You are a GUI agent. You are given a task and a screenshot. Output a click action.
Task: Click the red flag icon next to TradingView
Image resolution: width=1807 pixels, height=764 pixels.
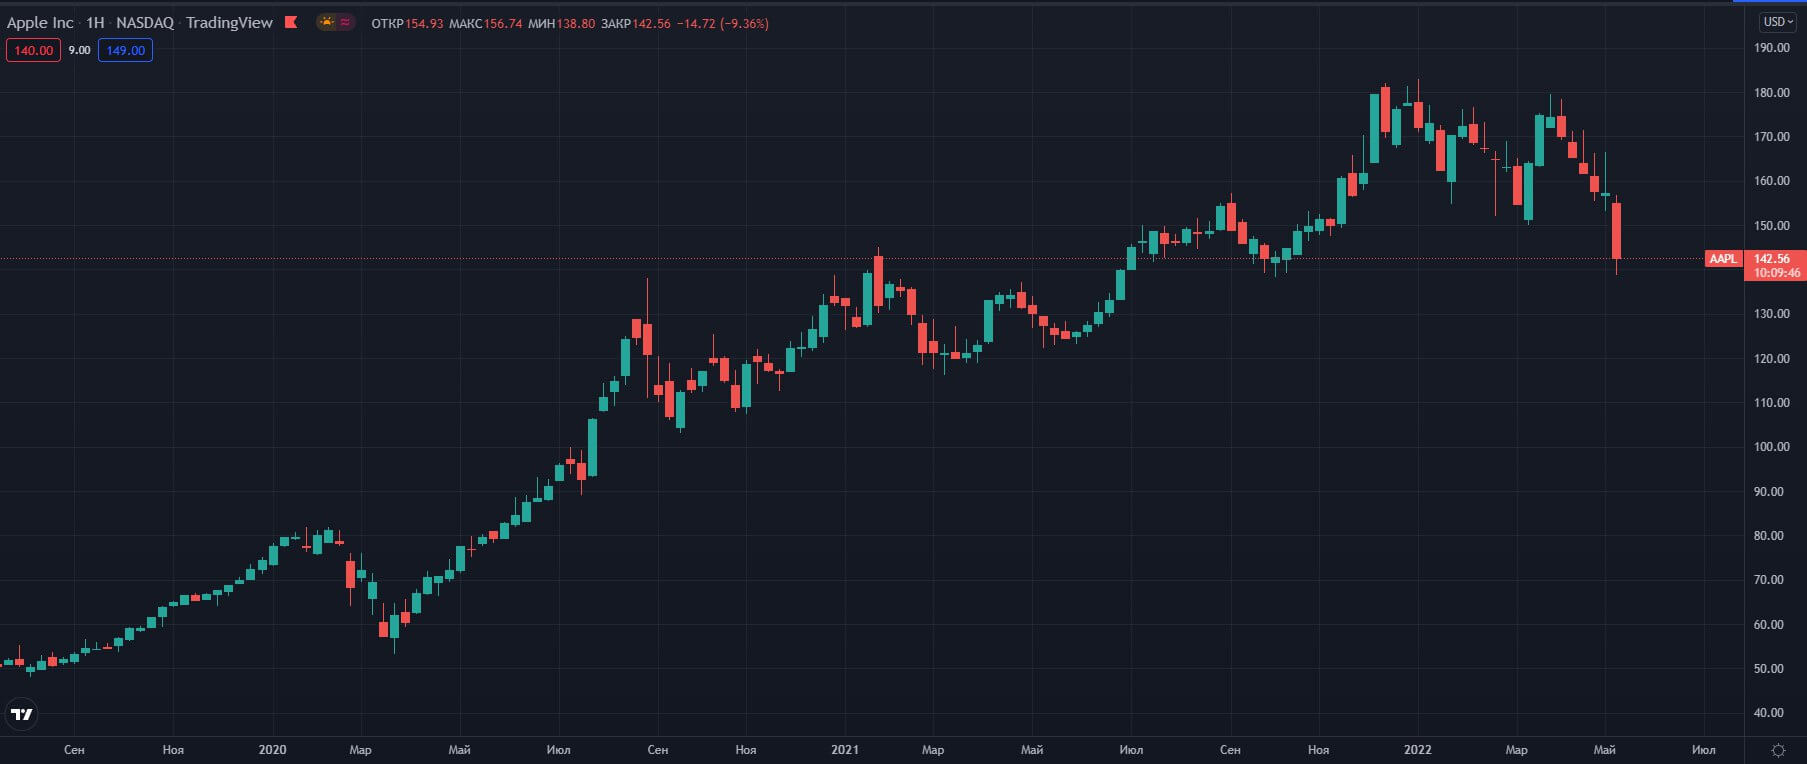pos(291,22)
